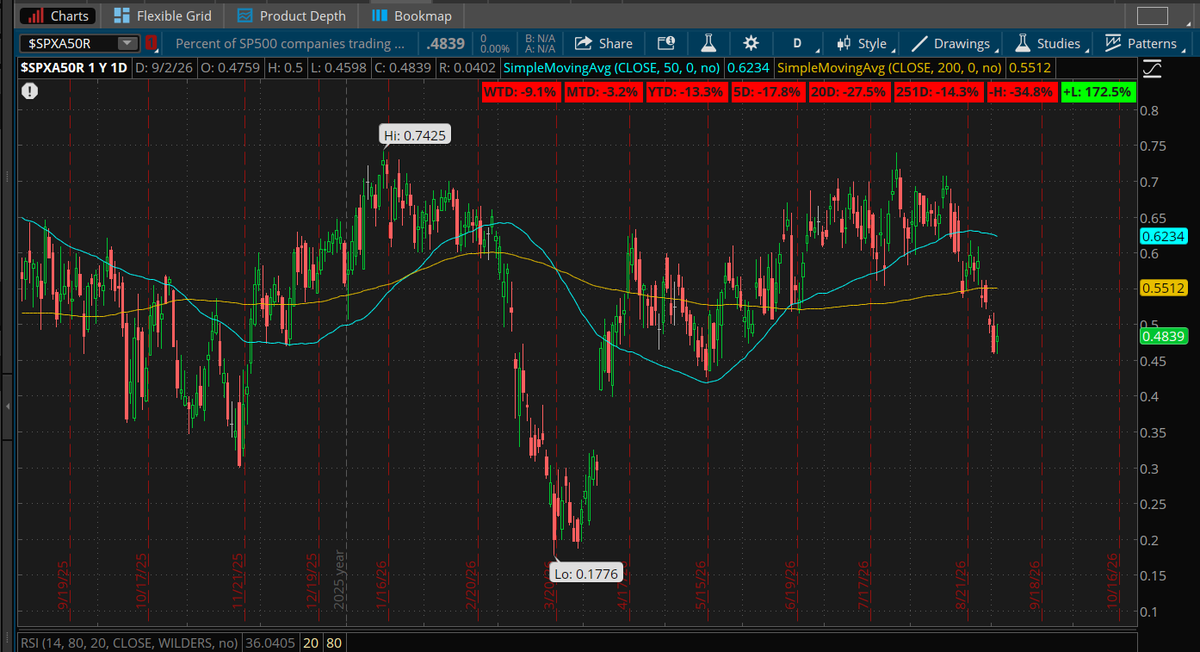Open the flask Edit Studies icon
1200x652 pixels.
708,43
